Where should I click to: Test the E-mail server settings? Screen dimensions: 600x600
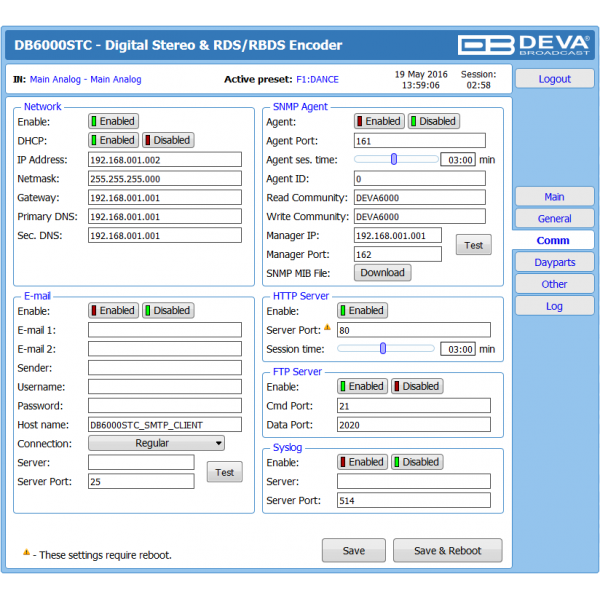[x=225, y=472]
